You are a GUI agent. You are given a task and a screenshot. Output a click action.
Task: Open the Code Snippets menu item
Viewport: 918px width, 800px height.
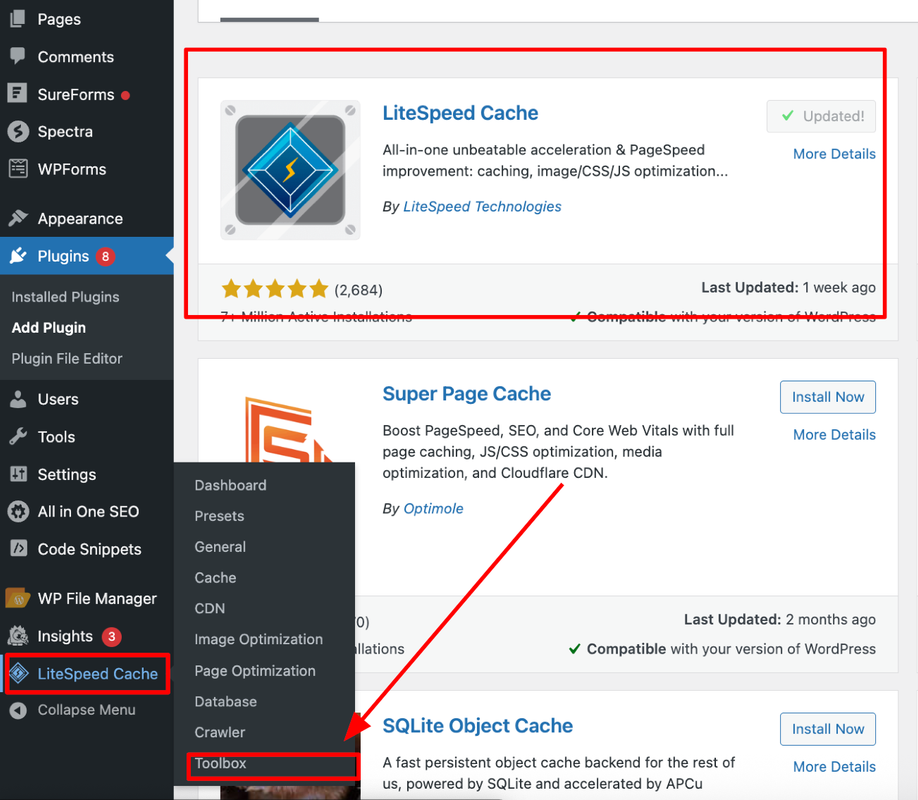90,549
